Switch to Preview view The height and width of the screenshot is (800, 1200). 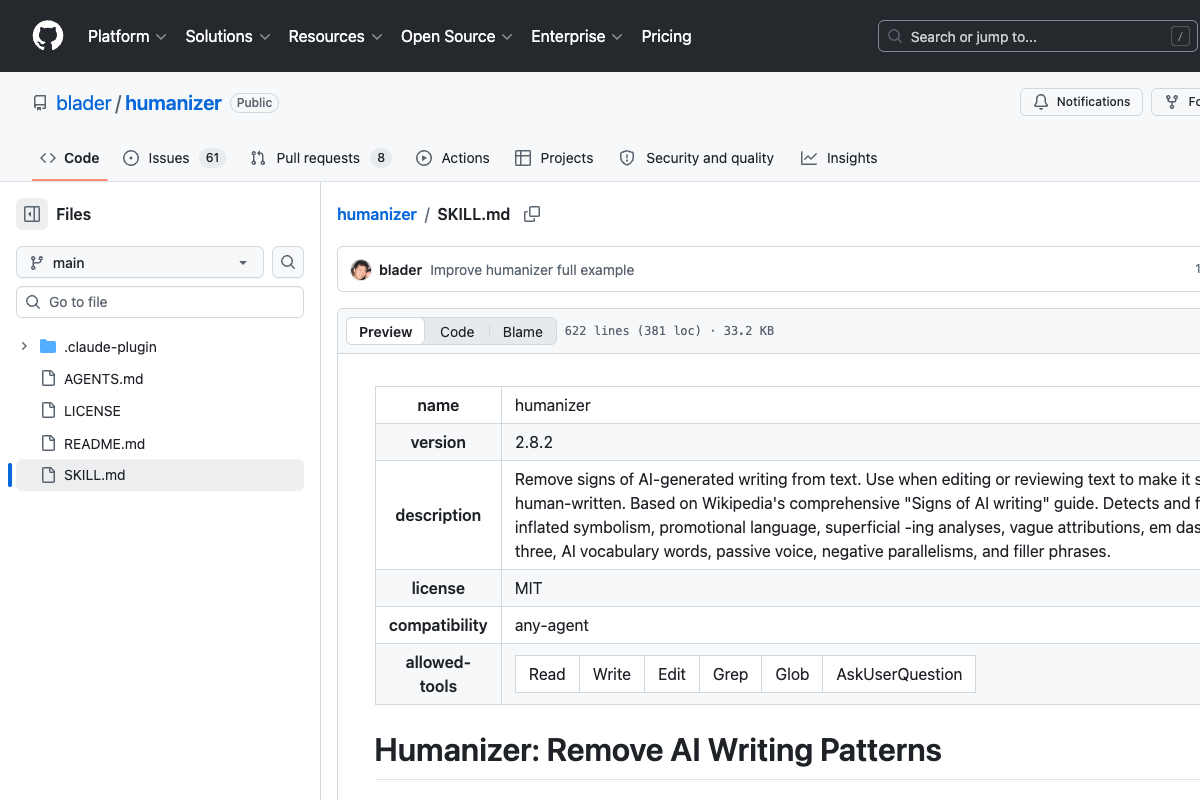click(386, 332)
